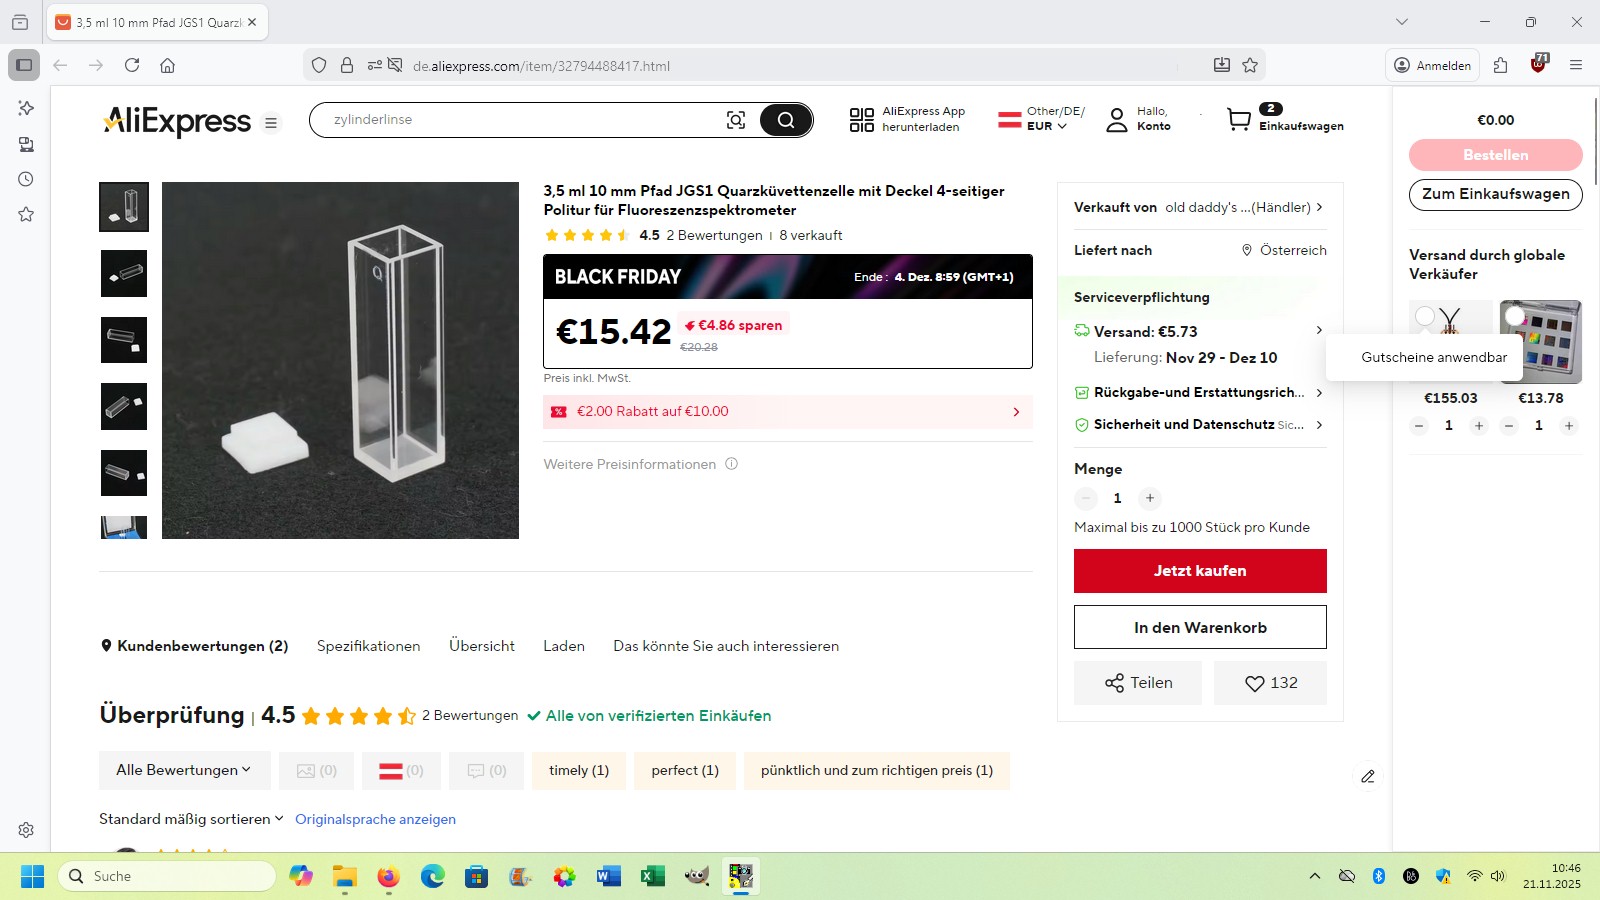Switch to the Übersicht tab
Image resolution: width=1600 pixels, height=900 pixels.
[x=482, y=646]
